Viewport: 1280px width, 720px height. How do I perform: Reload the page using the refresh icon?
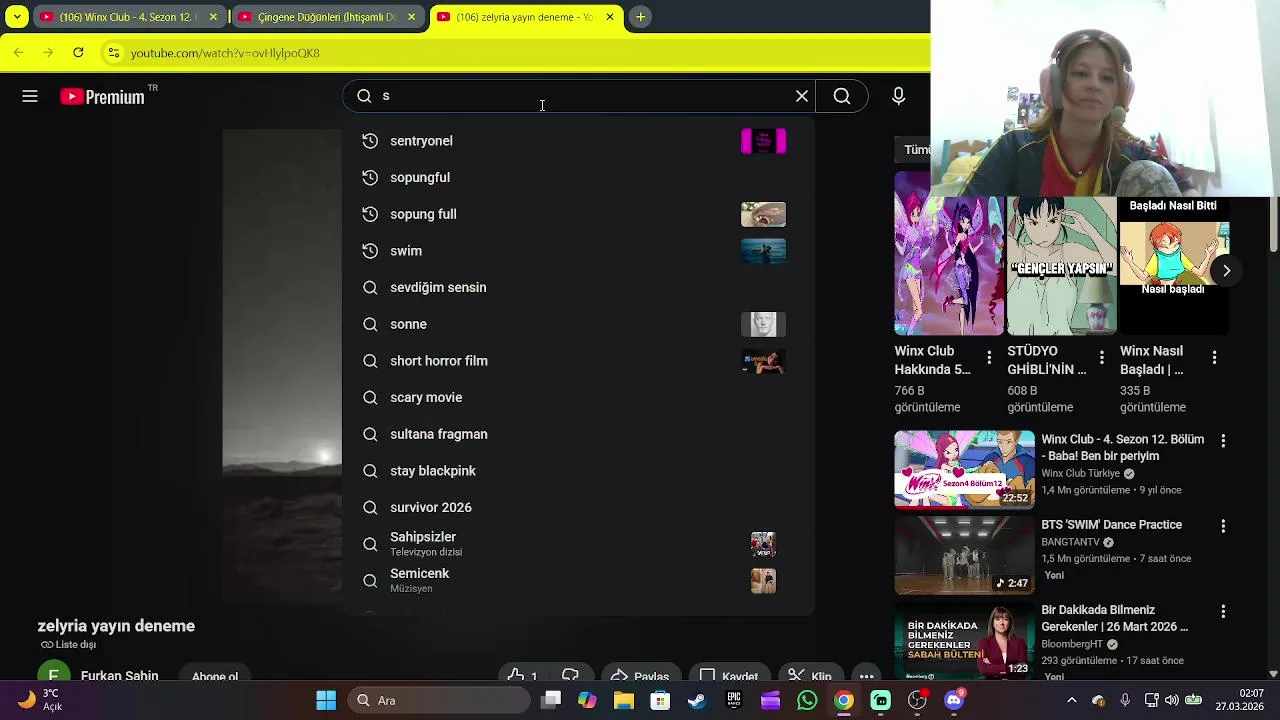tap(79, 53)
